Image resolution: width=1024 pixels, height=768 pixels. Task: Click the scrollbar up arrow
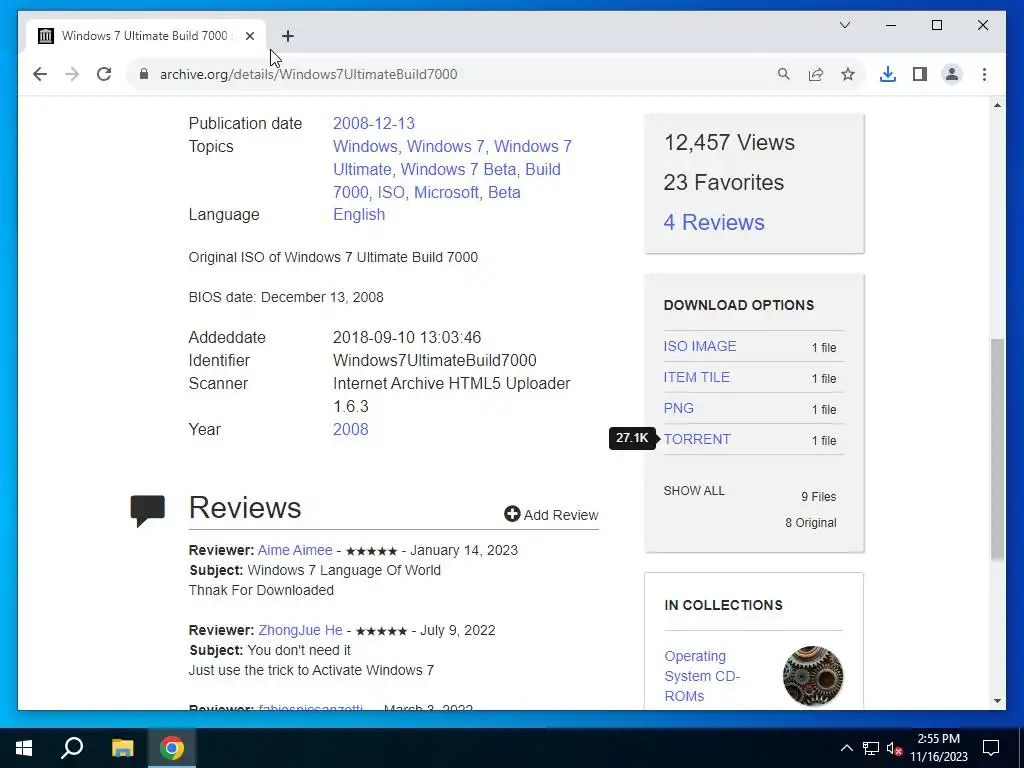997,105
